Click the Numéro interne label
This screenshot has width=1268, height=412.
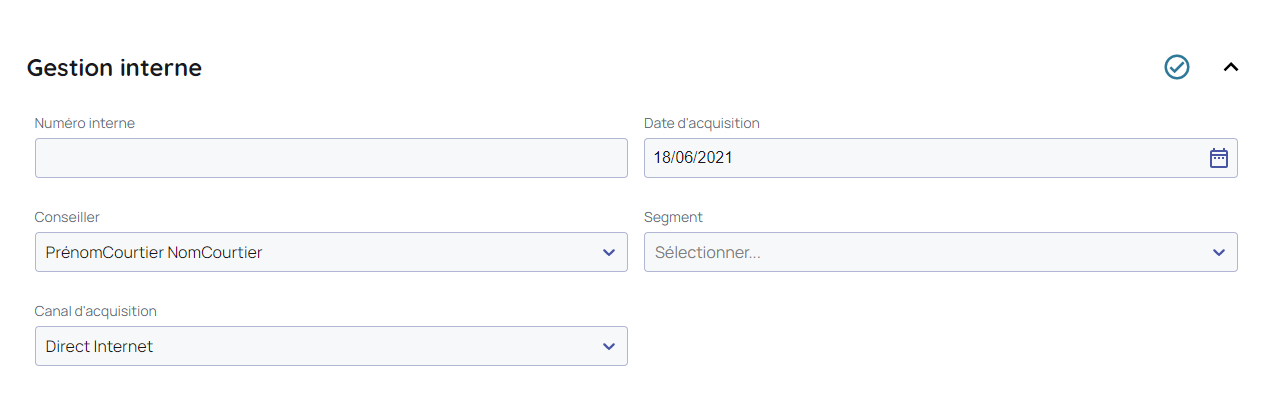(x=85, y=123)
